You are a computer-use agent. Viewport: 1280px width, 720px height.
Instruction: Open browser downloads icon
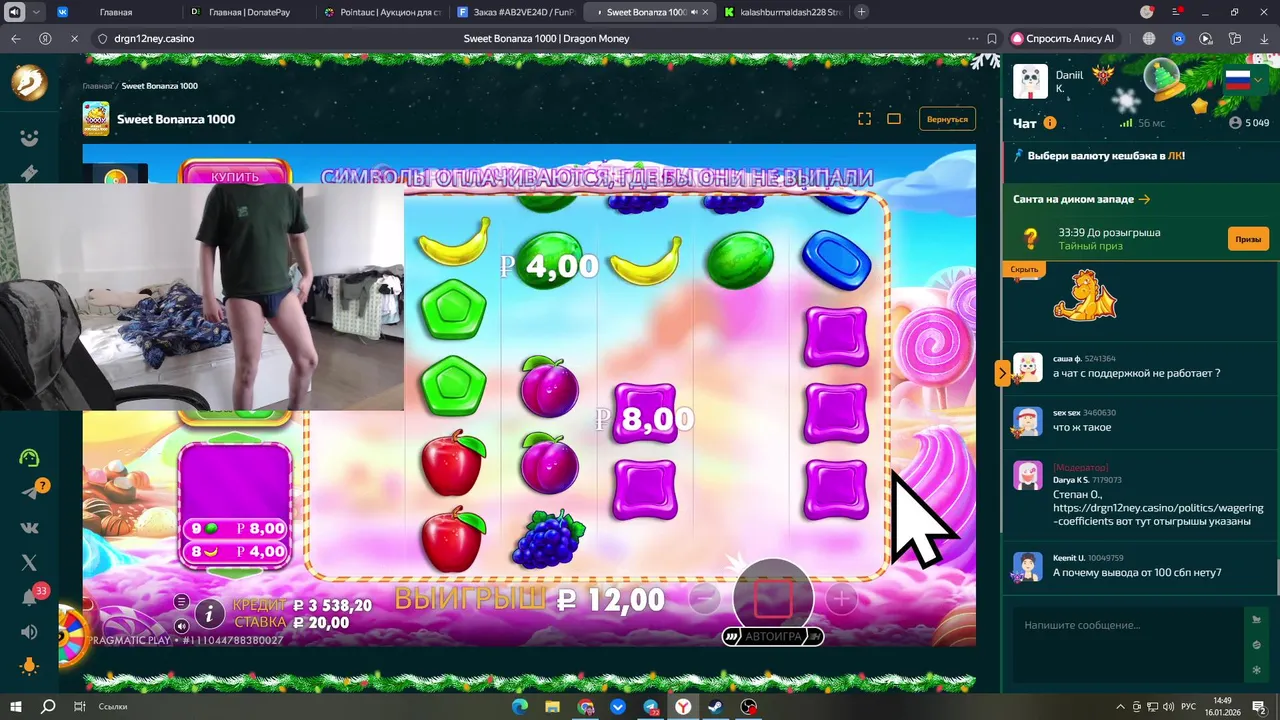(x=1263, y=38)
